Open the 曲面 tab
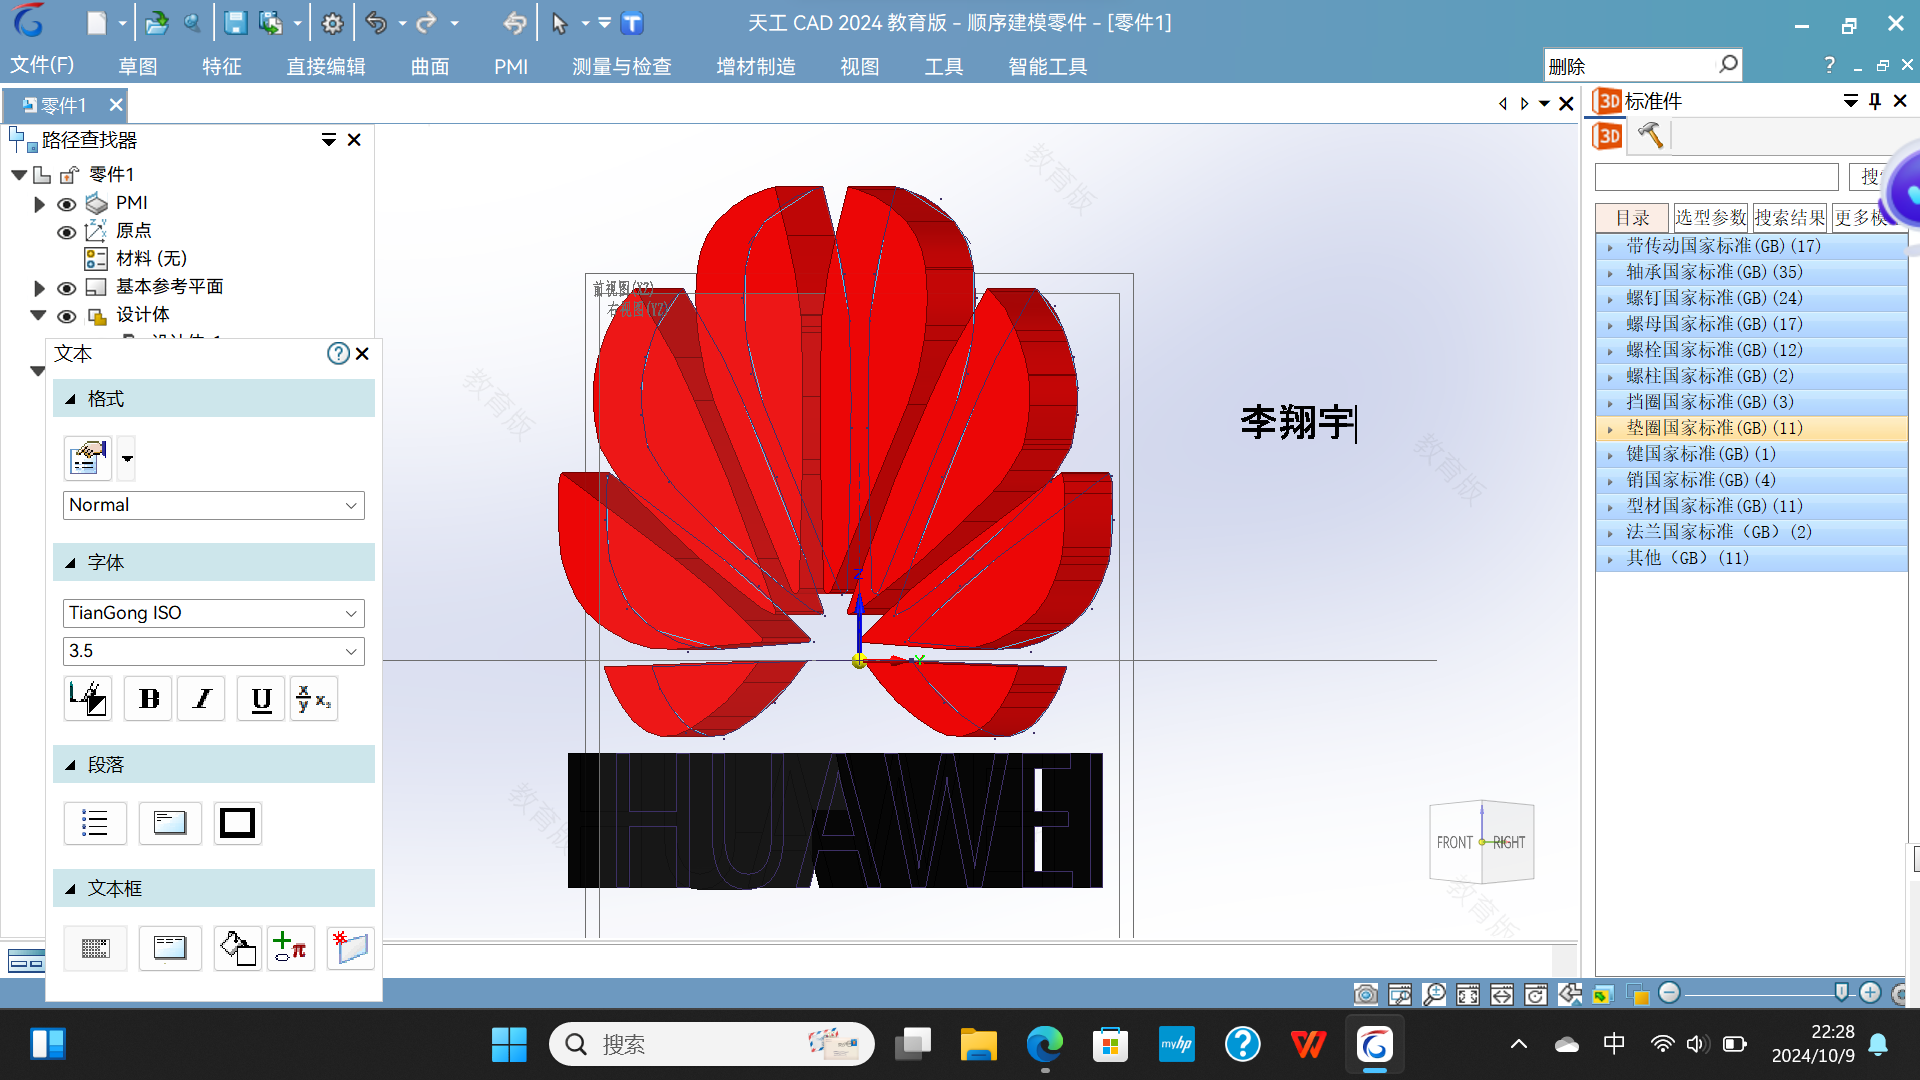Screen dimensions: 1920x1080 (430, 66)
